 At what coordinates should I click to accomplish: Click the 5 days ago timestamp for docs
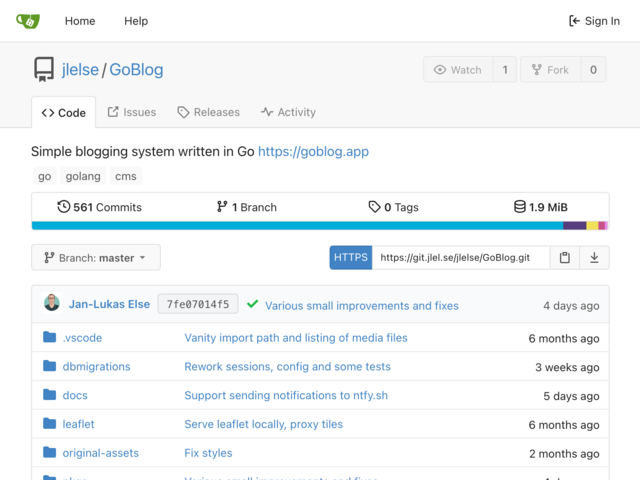[571, 396]
